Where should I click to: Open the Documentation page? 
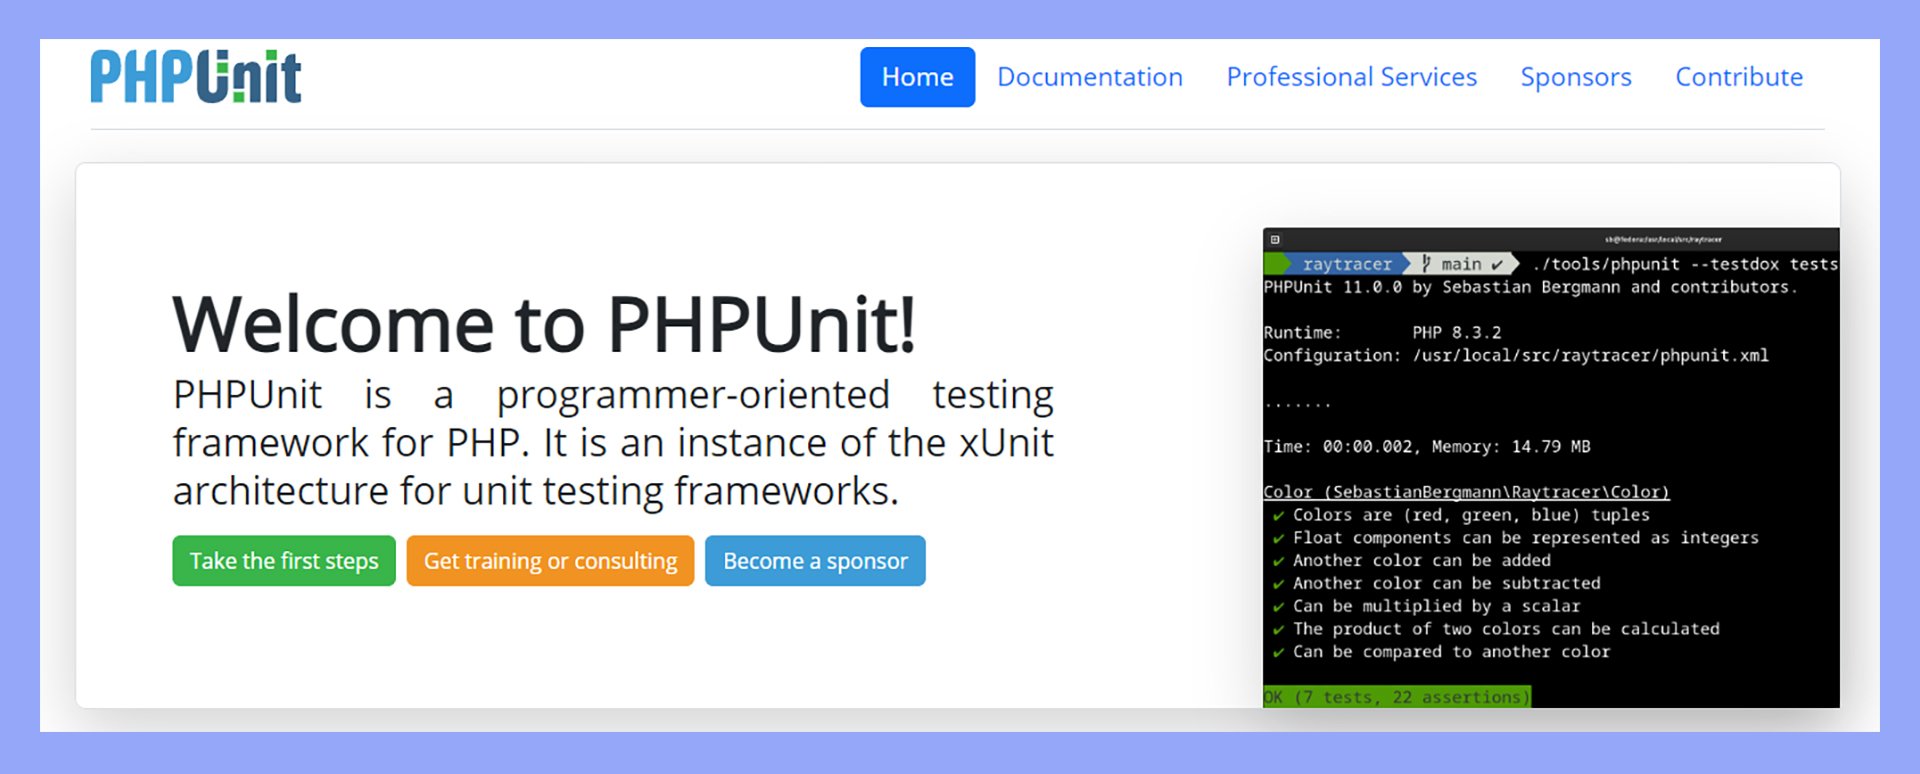point(1089,77)
